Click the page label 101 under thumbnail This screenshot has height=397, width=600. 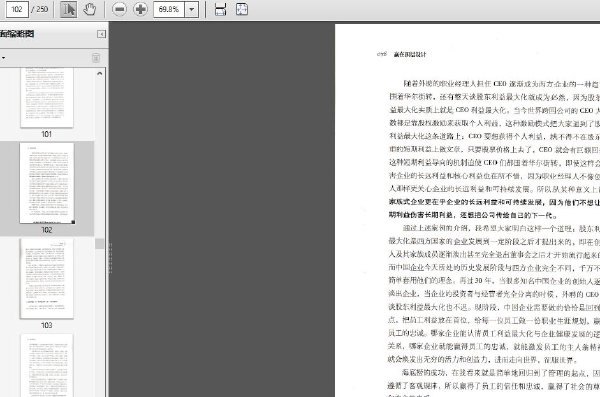point(46,134)
